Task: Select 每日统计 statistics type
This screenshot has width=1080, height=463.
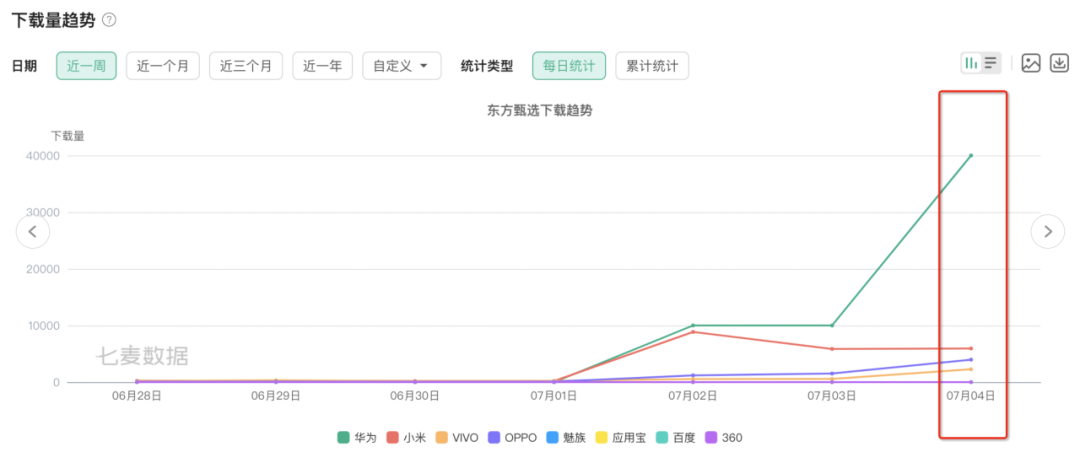Action: tap(569, 66)
